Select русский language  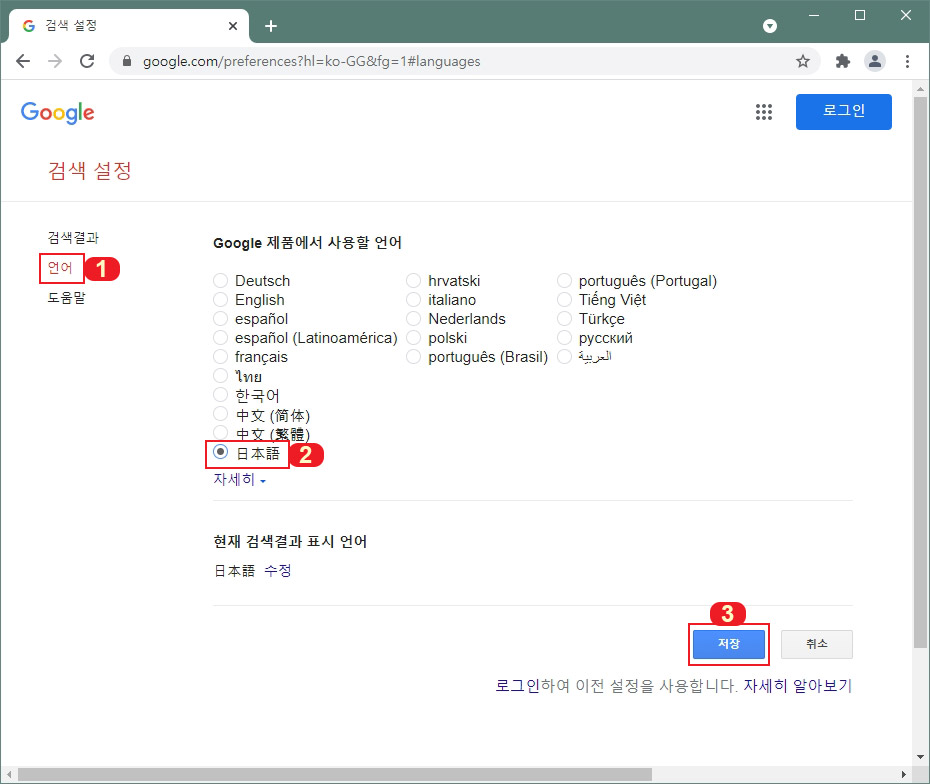coord(565,337)
